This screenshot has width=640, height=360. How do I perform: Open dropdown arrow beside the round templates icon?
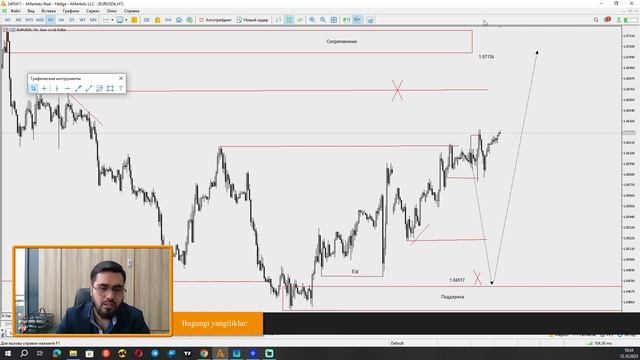tap(126, 20)
